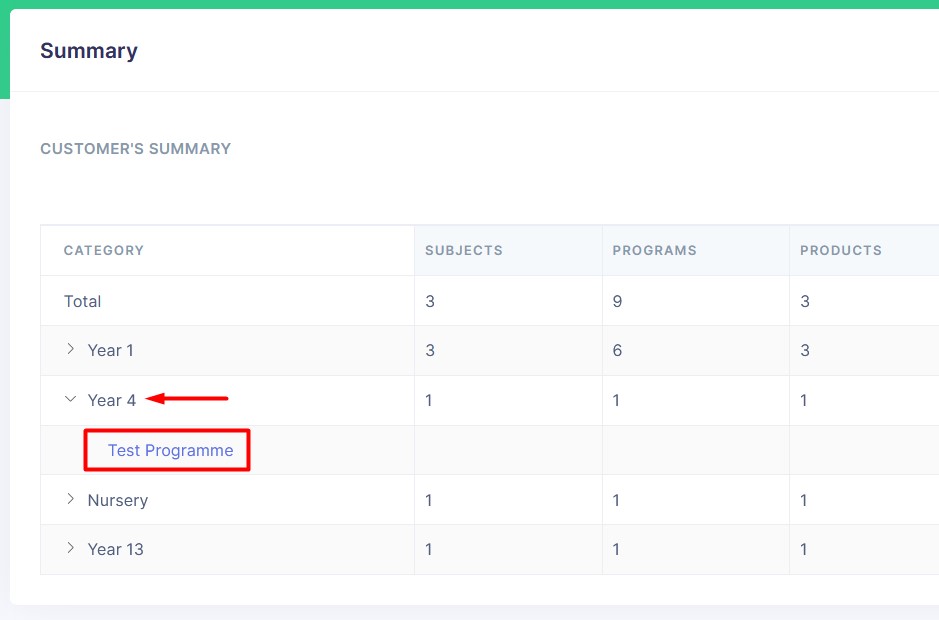This screenshot has height=620, width=939.
Task: Click the Total row's Programs value 9
Action: pos(617,301)
